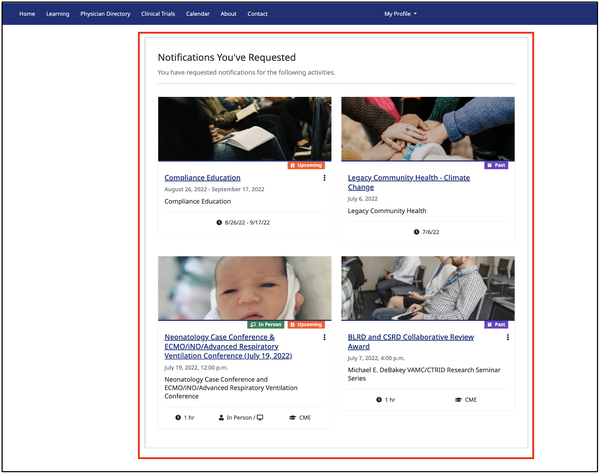This screenshot has height=473, width=600.
Task: Click Past badge on Legacy Community Health card
Action: 496,165
